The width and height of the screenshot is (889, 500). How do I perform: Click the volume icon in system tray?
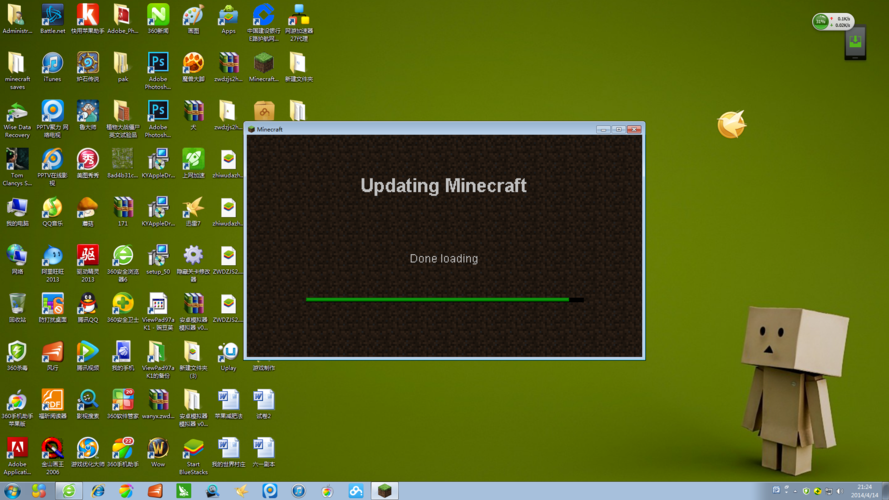tap(840, 491)
